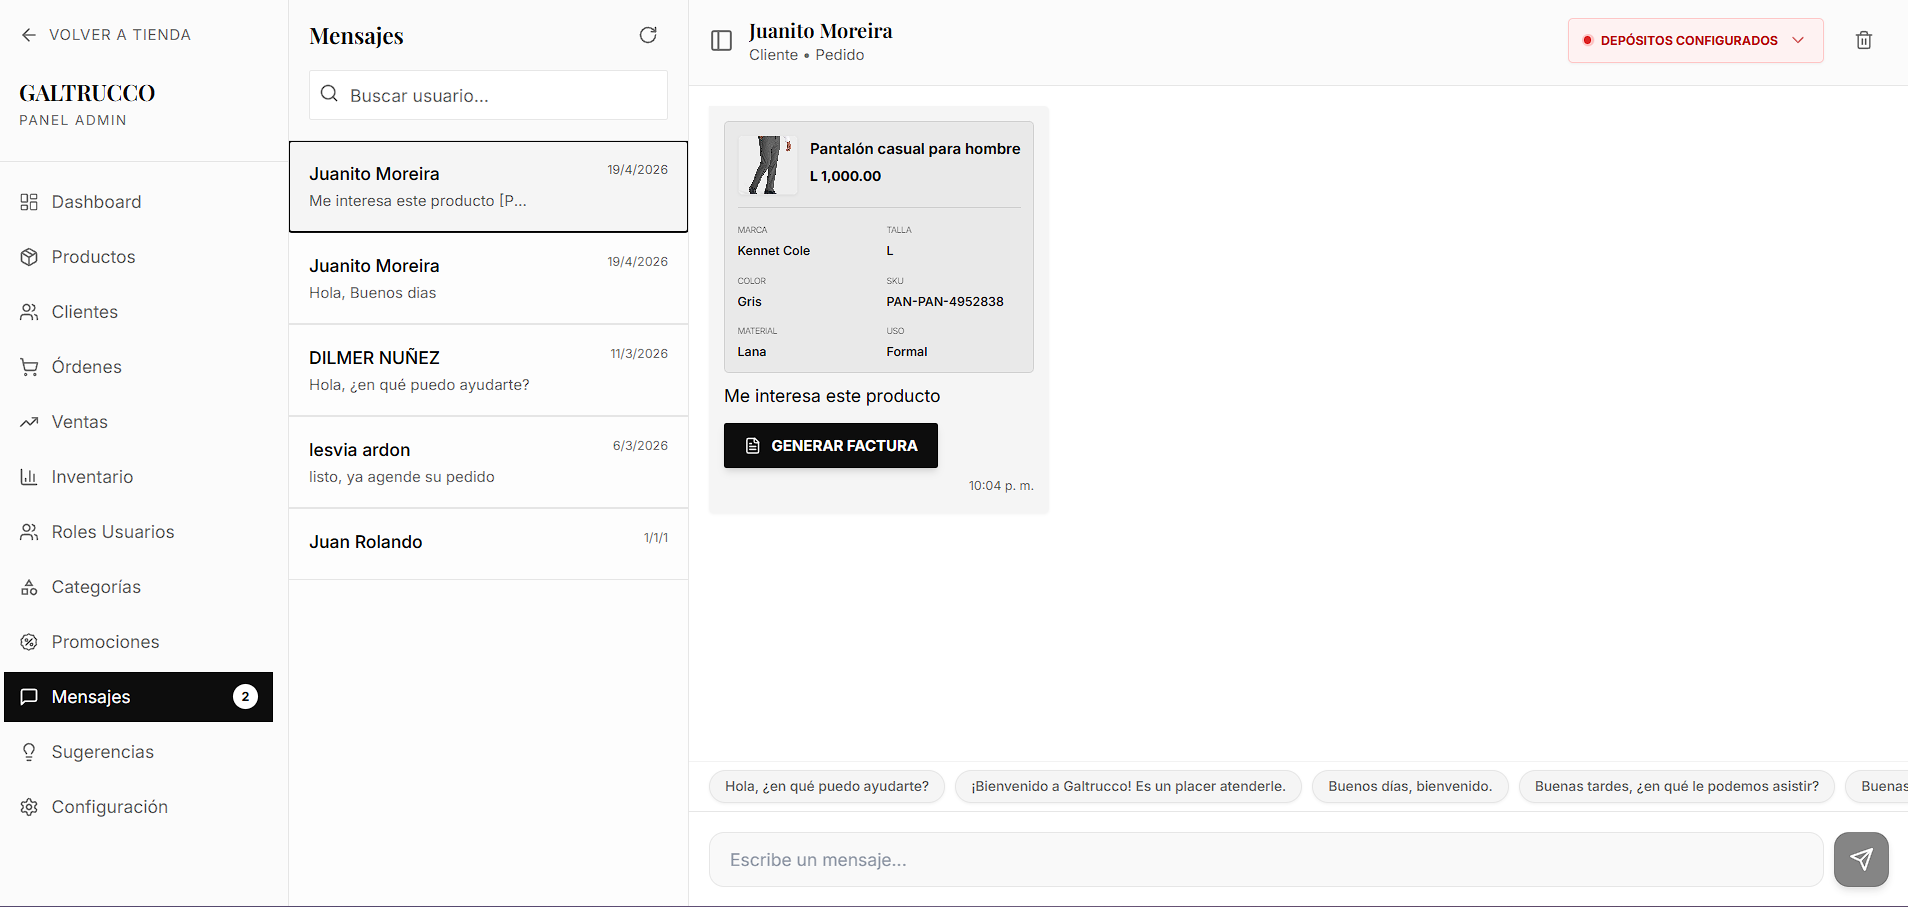
Task: Click the refresh messages icon
Action: click(648, 35)
